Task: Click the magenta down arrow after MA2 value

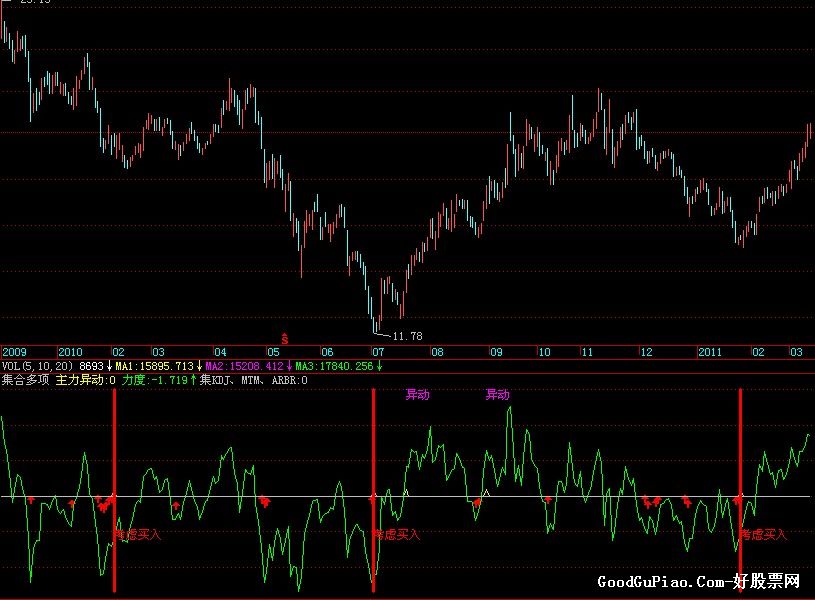Action: (x=288, y=367)
